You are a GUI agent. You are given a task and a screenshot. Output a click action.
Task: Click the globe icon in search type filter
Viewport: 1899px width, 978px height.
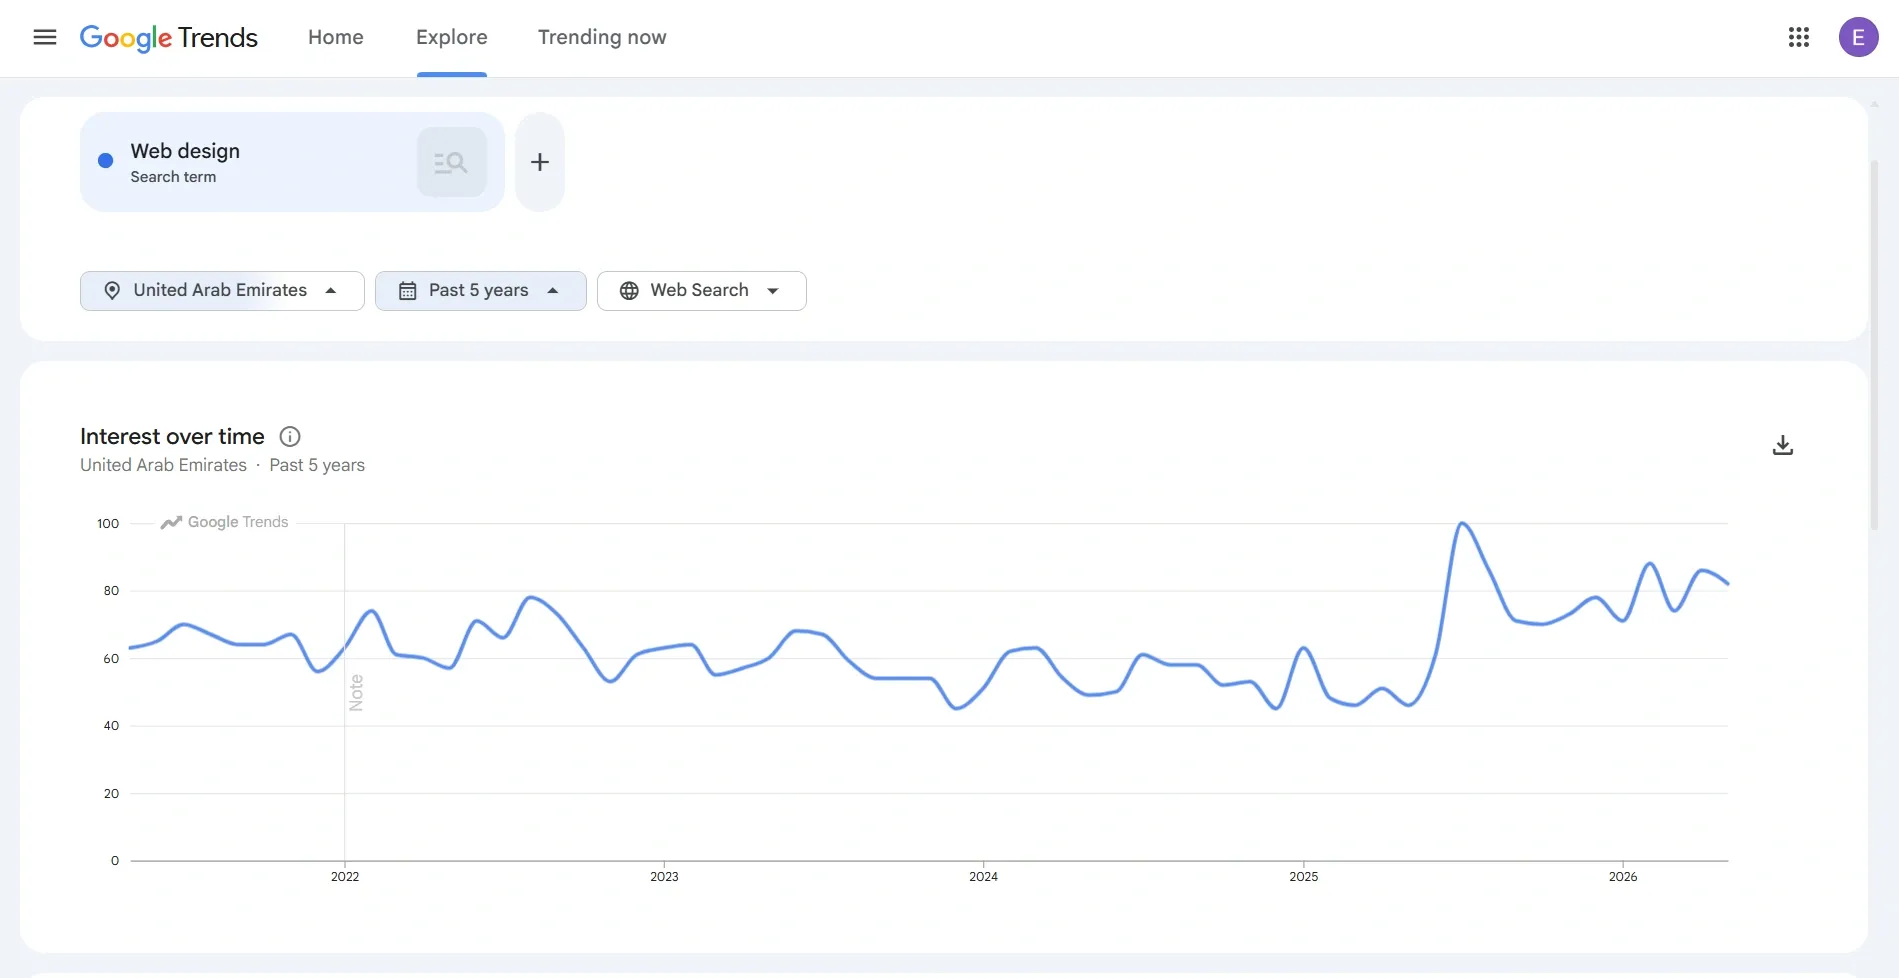click(x=629, y=291)
